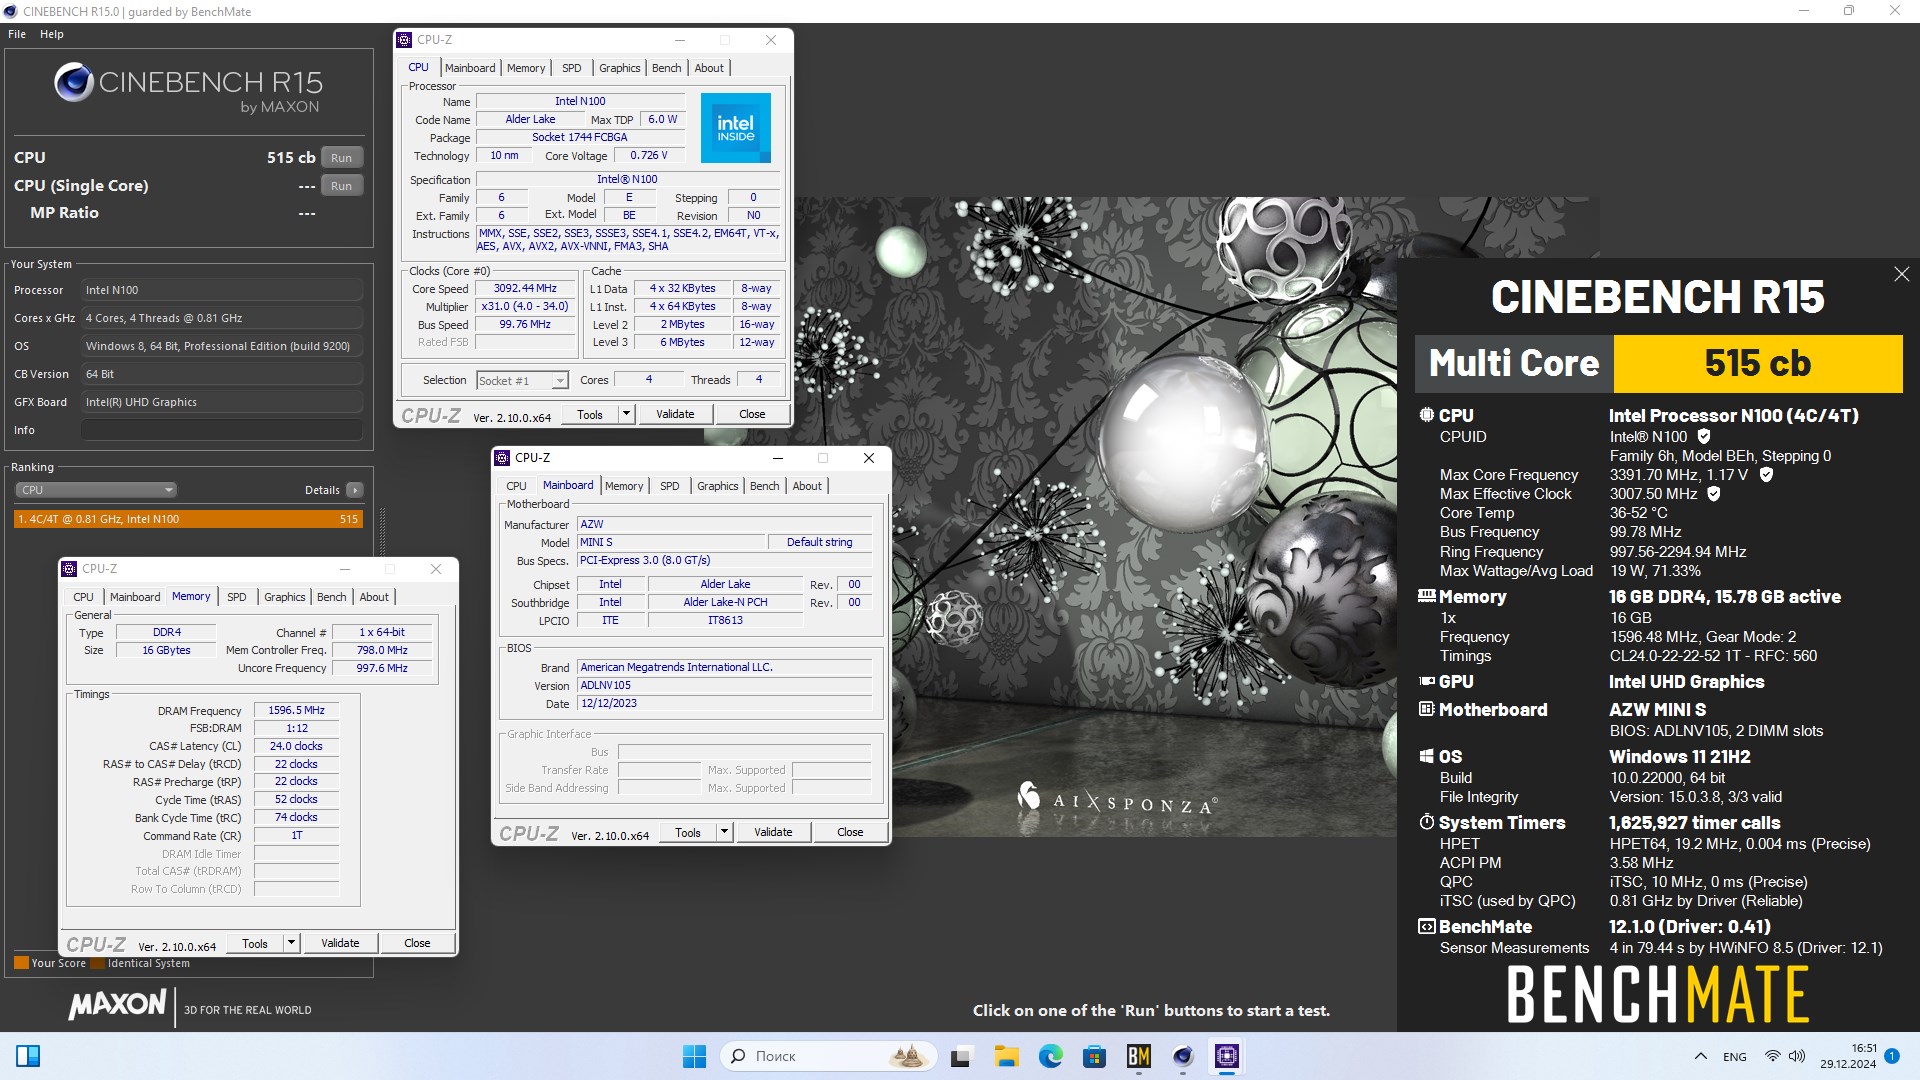Switch to Mainboard tab in CPU window
Image resolution: width=1920 pixels, height=1080 pixels.
point(470,68)
